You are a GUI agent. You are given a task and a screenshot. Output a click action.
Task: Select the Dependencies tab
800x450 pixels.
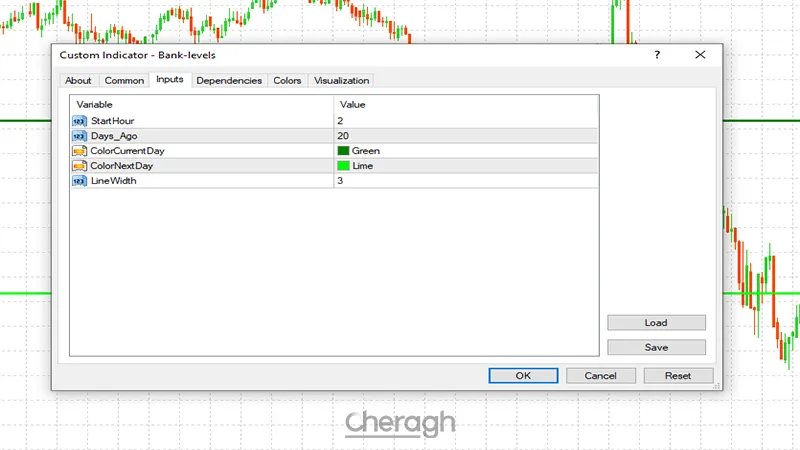(x=229, y=81)
